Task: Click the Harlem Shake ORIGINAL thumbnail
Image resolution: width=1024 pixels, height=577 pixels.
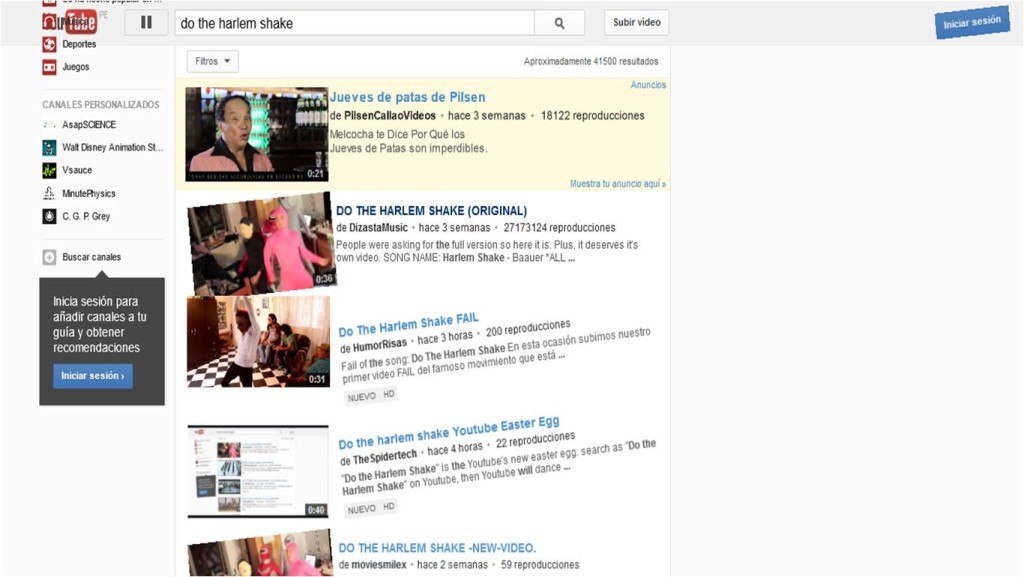Action: [x=261, y=243]
